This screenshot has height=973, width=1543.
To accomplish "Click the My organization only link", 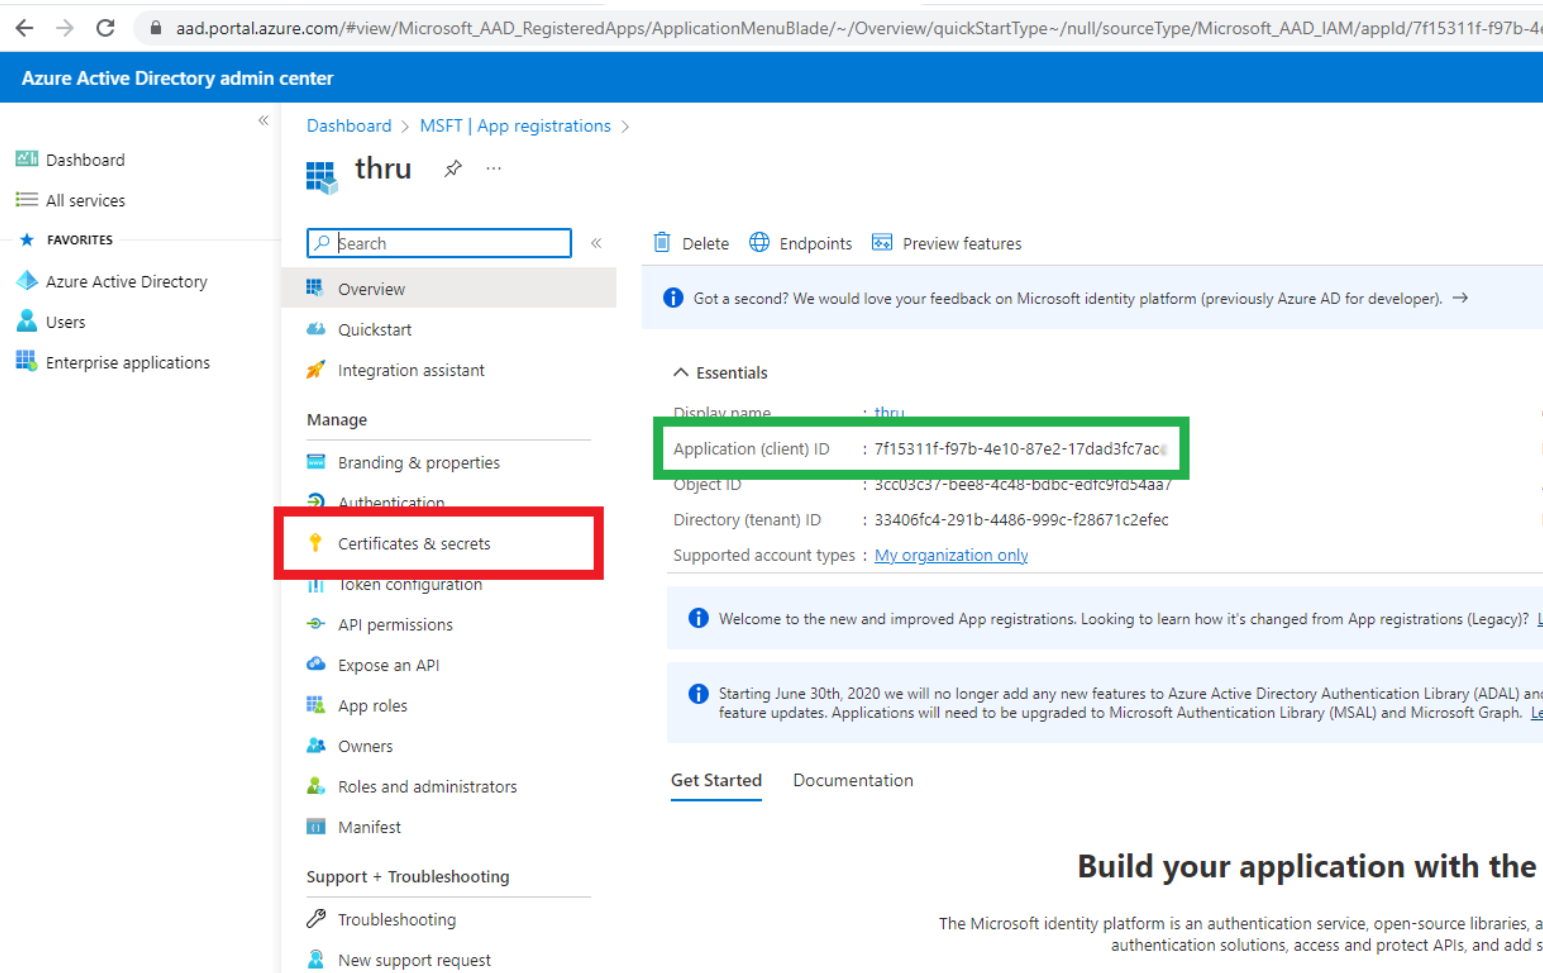I will point(951,555).
